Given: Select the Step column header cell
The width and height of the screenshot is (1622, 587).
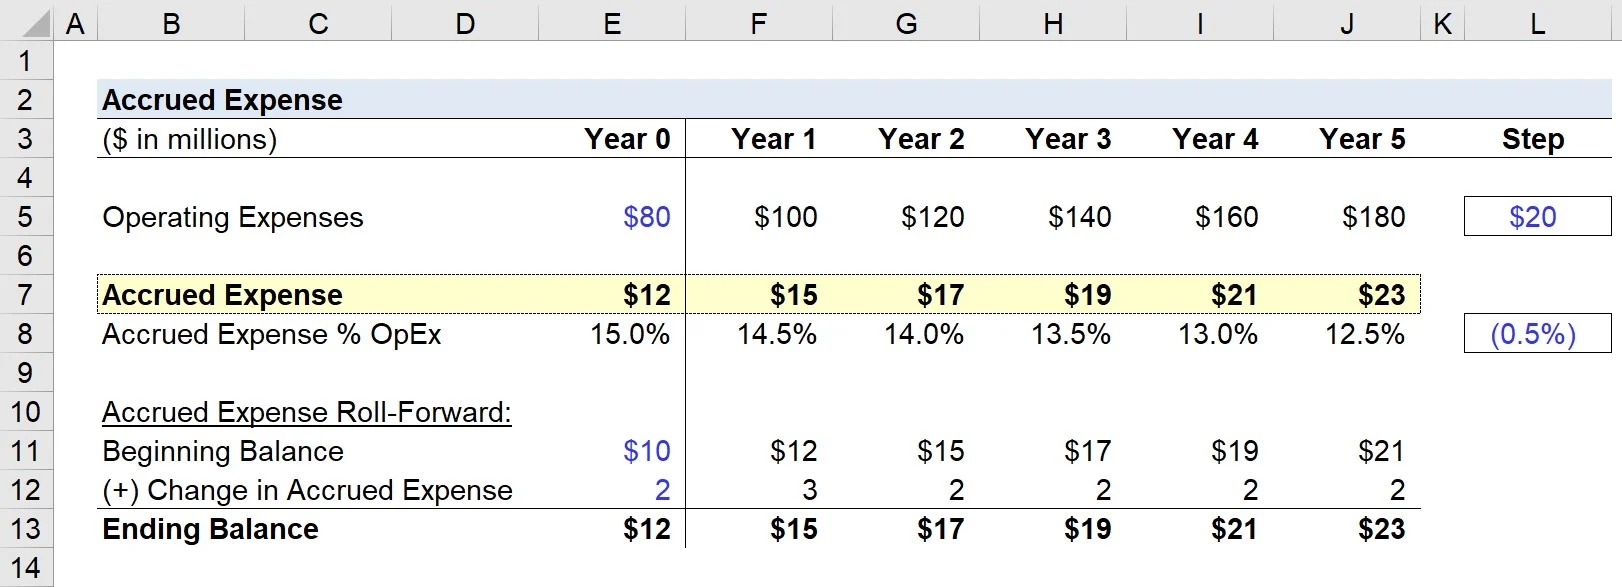Looking at the screenshot, I should pyautogui.click(x=1532, y=139).
